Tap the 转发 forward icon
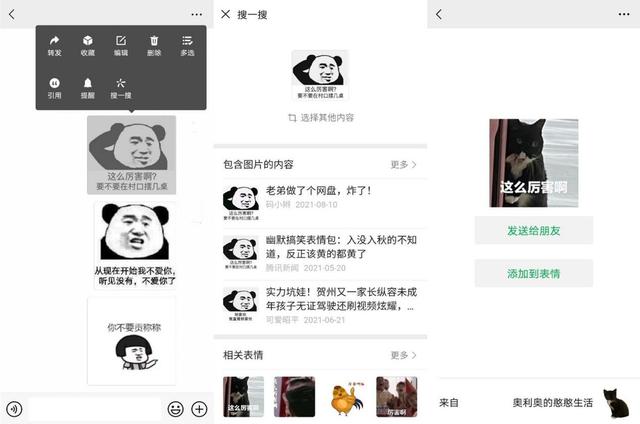This screenshot has height=424, width=640. (x=54, y=46)
